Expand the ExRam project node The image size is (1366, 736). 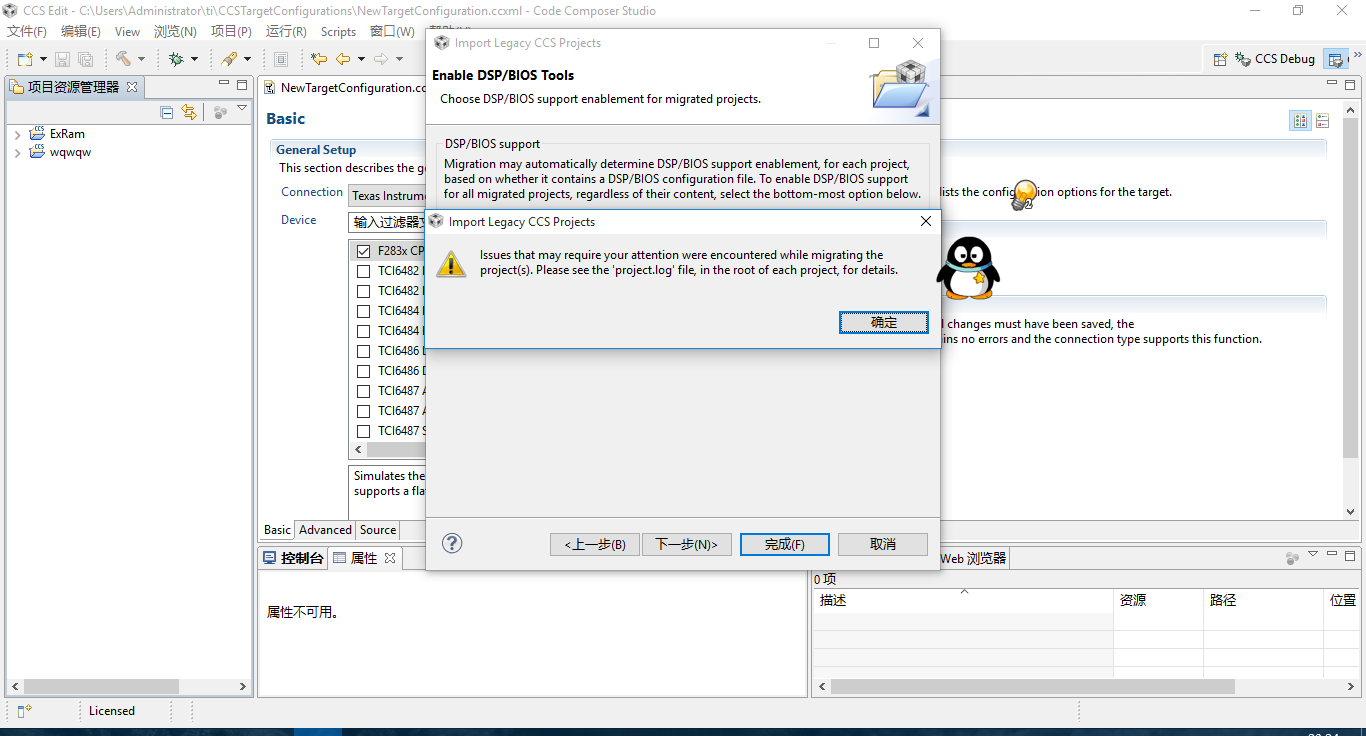pos(17,134)
